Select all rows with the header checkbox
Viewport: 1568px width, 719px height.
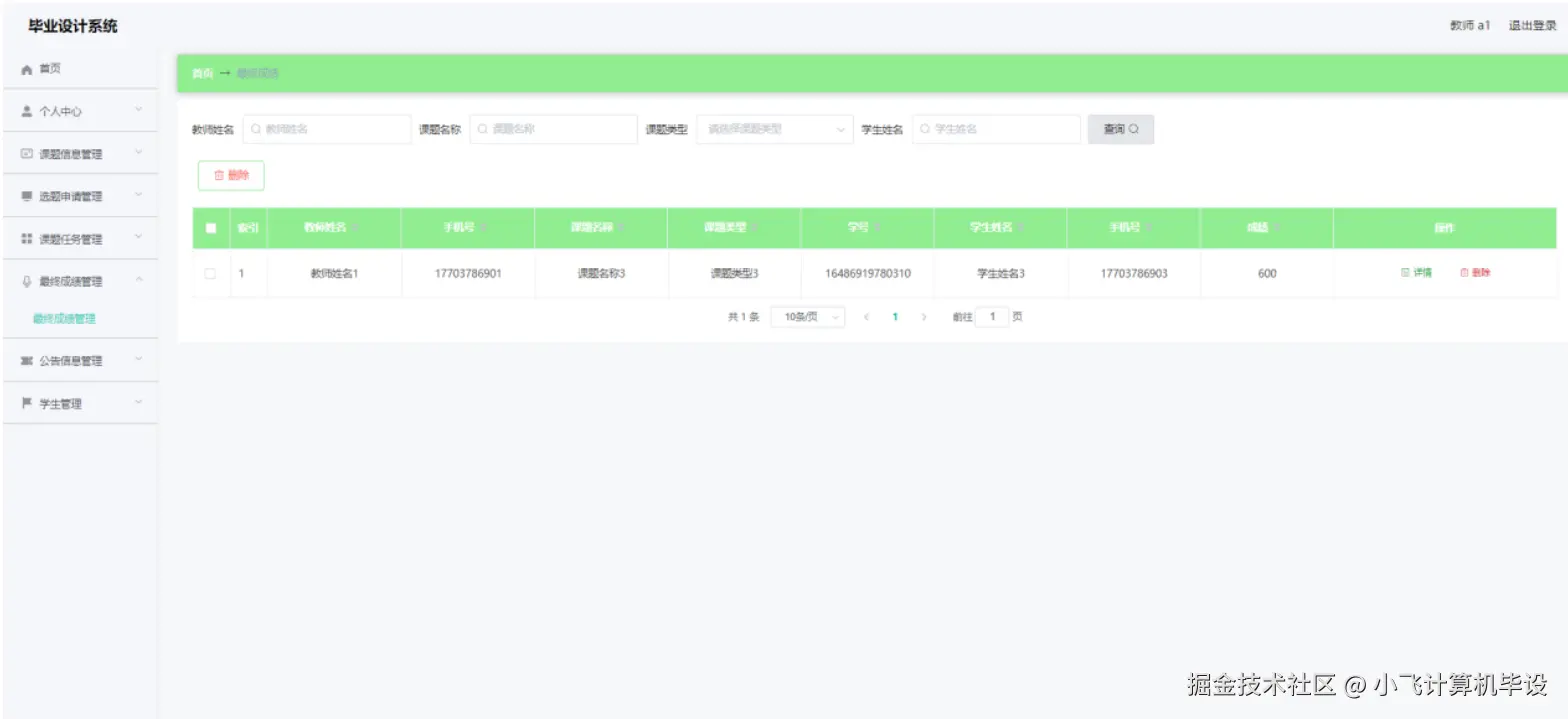coord(211,228)
